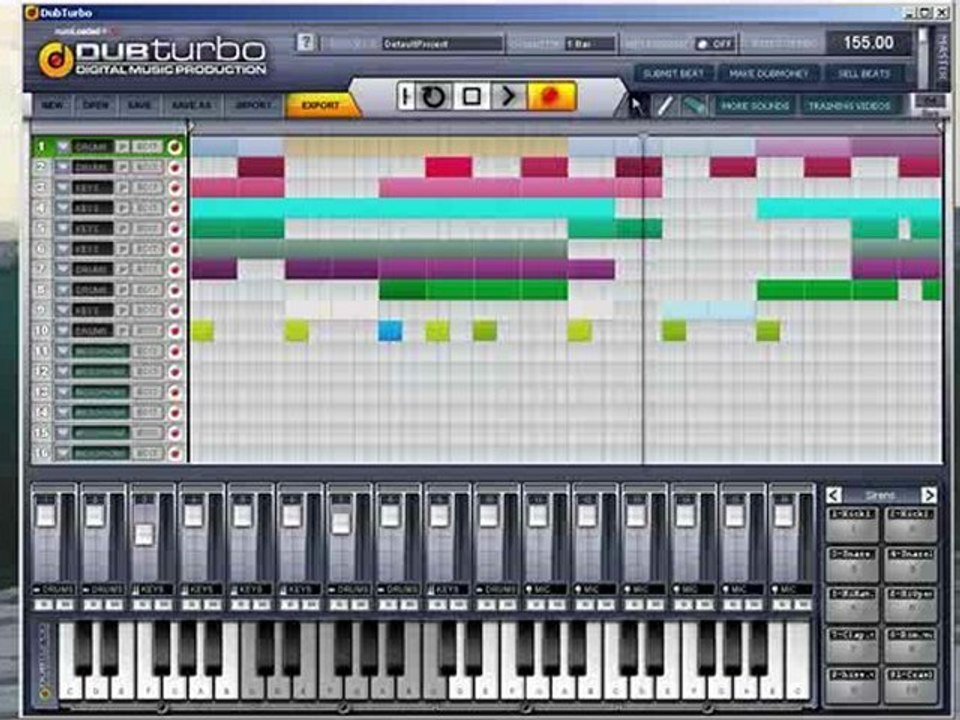Toggle the metronome OFF switch

coord(714,44)
